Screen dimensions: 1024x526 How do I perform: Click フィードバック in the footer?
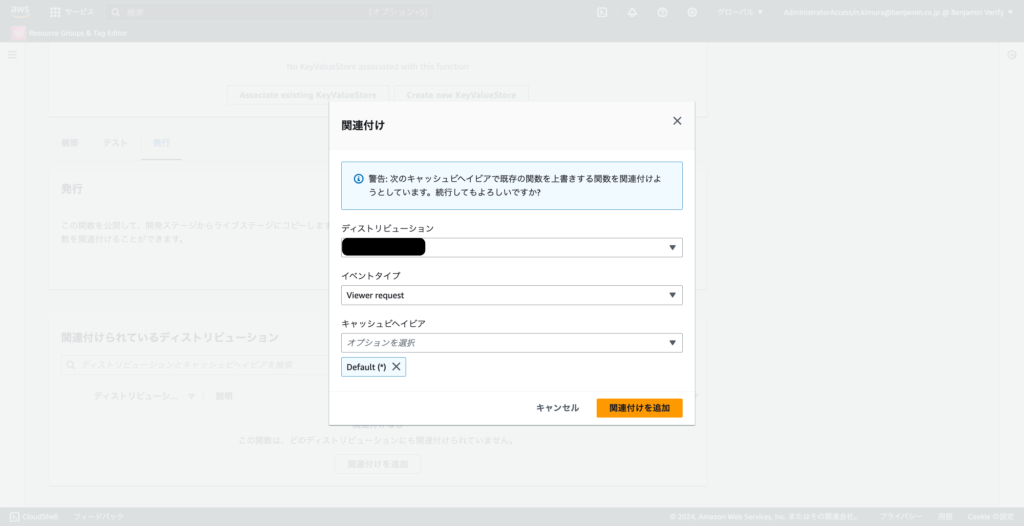click(x=98, y=516)
